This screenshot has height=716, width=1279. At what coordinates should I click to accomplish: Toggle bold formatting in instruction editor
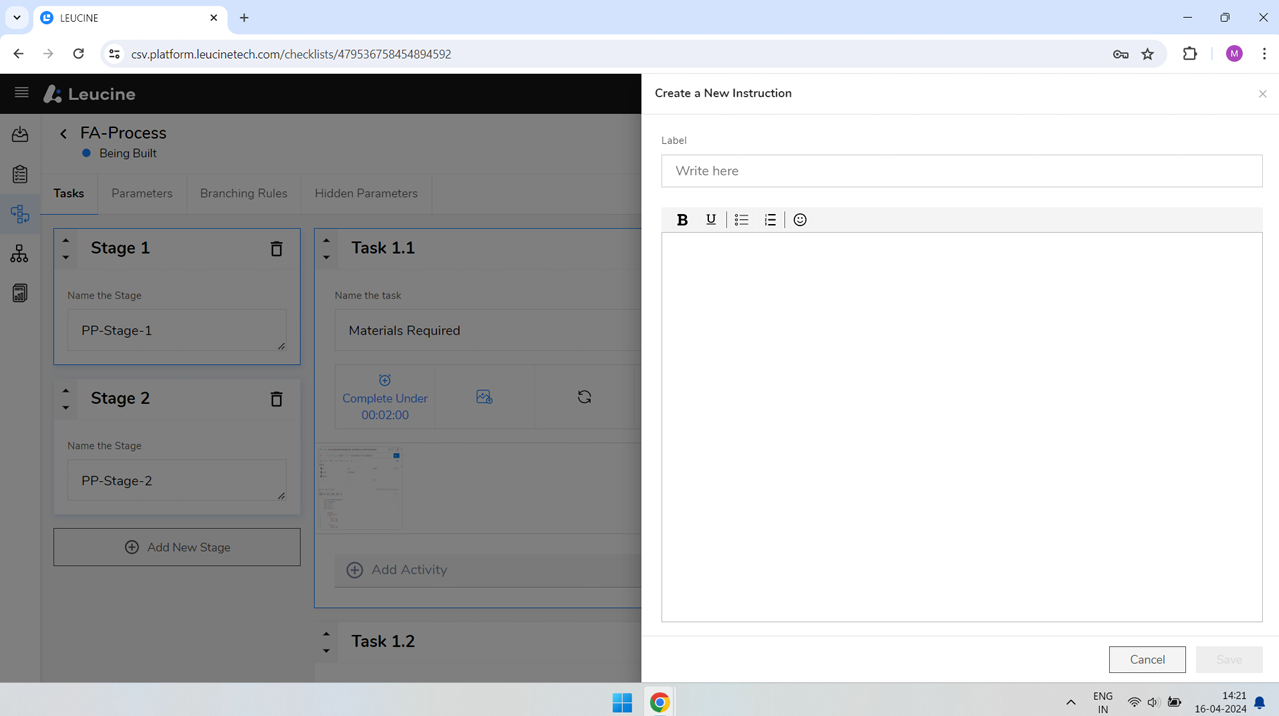[682, 220]
